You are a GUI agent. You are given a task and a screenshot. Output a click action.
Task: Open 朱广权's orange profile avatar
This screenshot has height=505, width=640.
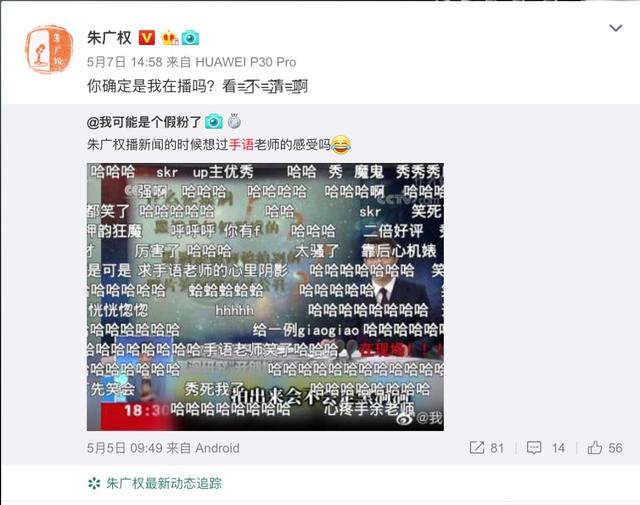pos(49,49)
